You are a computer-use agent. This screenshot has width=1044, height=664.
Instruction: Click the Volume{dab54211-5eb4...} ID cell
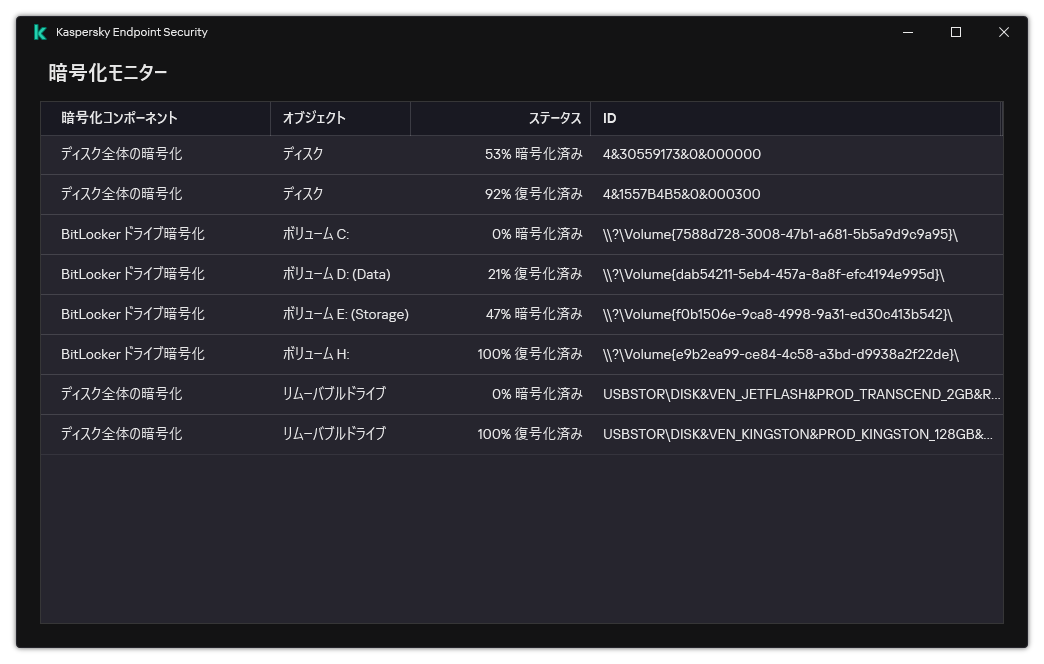click(774, 274)
